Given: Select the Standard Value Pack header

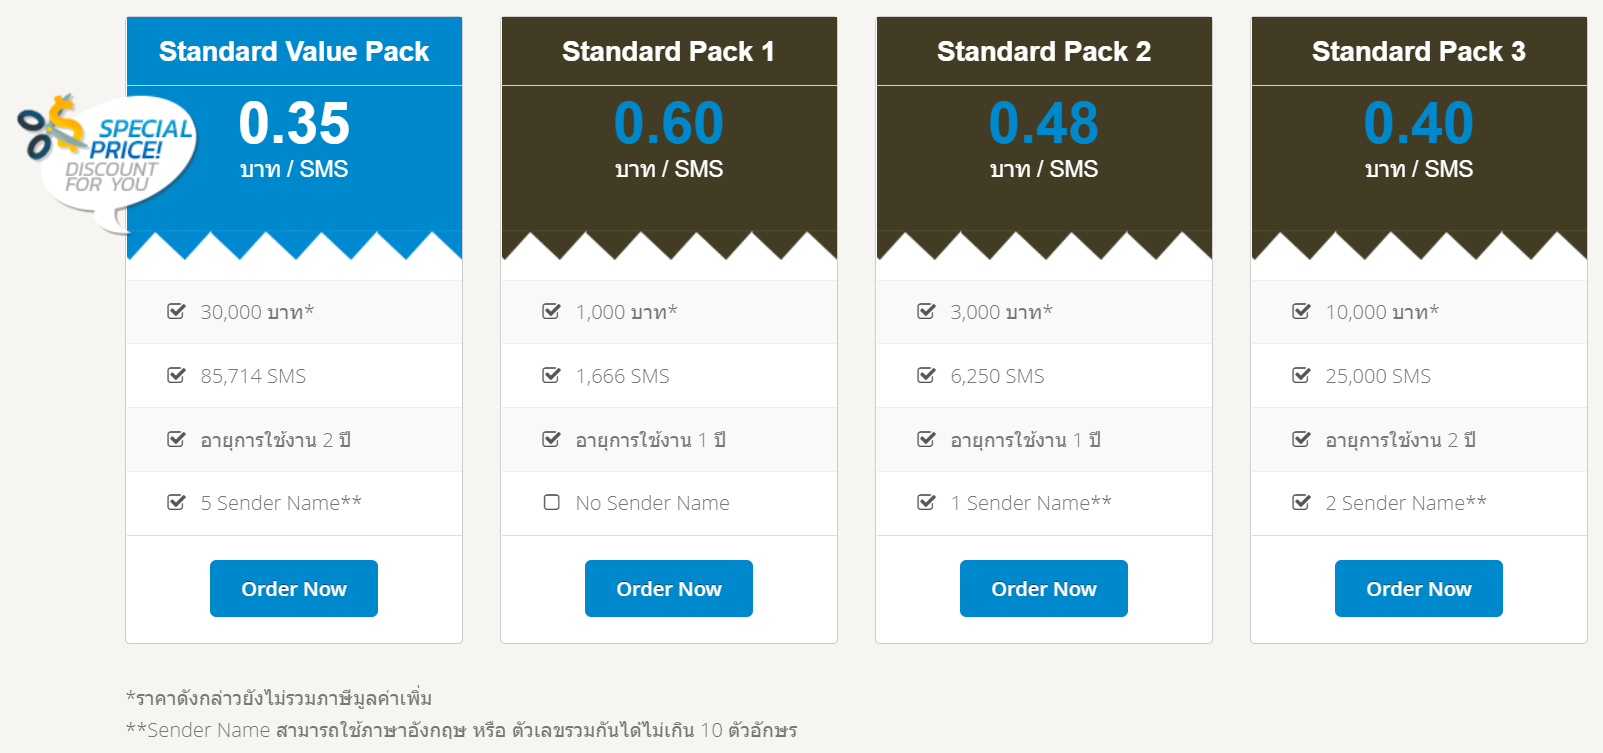Looking at the screenshot, I should 294,51.
